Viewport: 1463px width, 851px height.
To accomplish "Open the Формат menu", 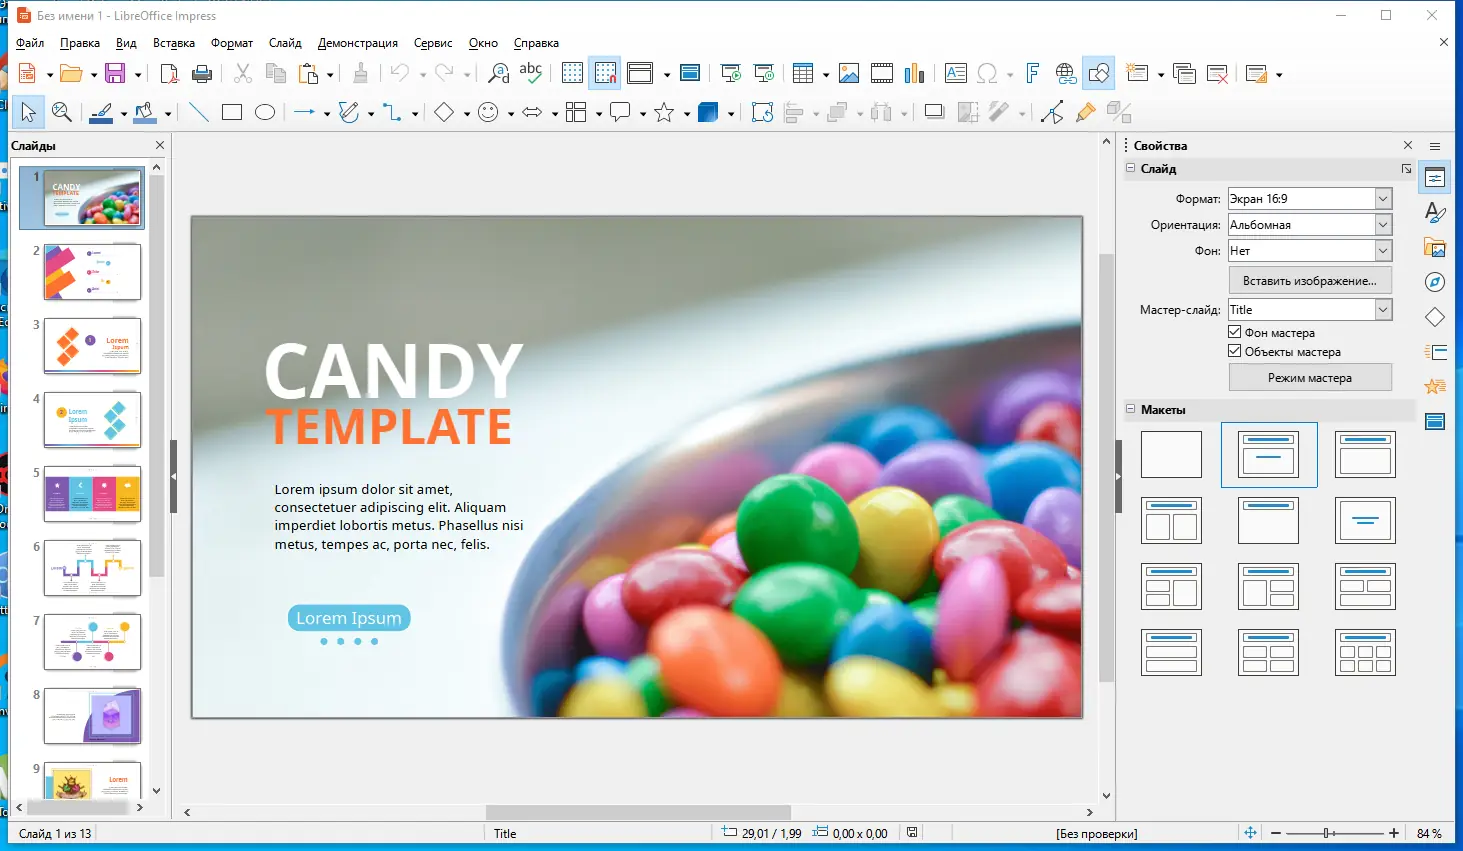I will (232, 43).
